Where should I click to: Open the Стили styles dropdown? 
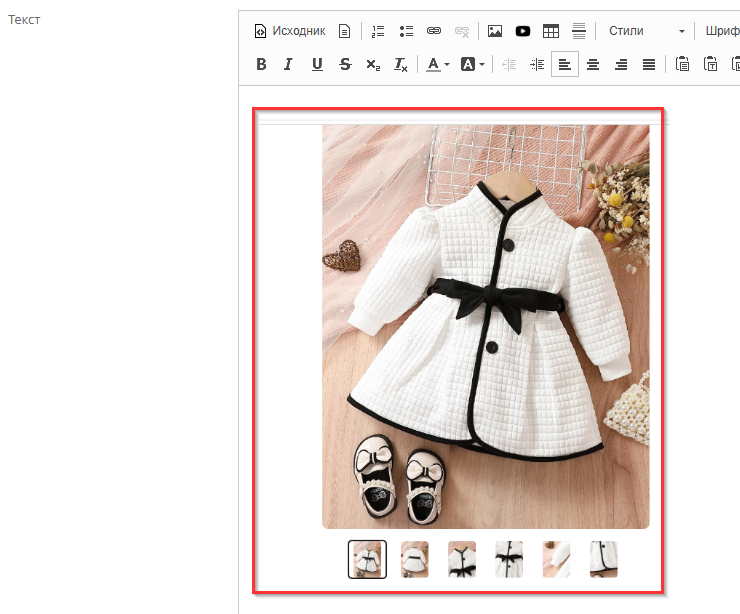pos(646,31)
